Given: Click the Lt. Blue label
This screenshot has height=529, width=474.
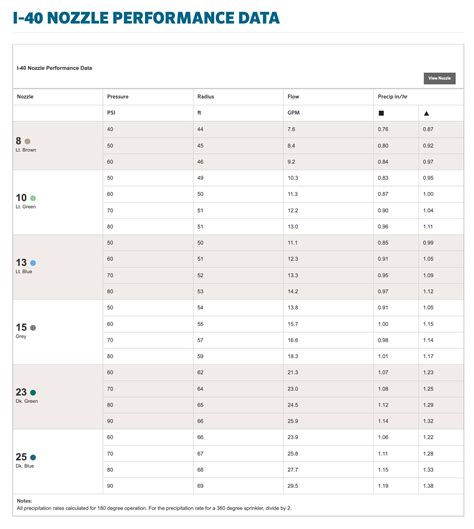Looking at the screenshot, I should tap(24, 272).
